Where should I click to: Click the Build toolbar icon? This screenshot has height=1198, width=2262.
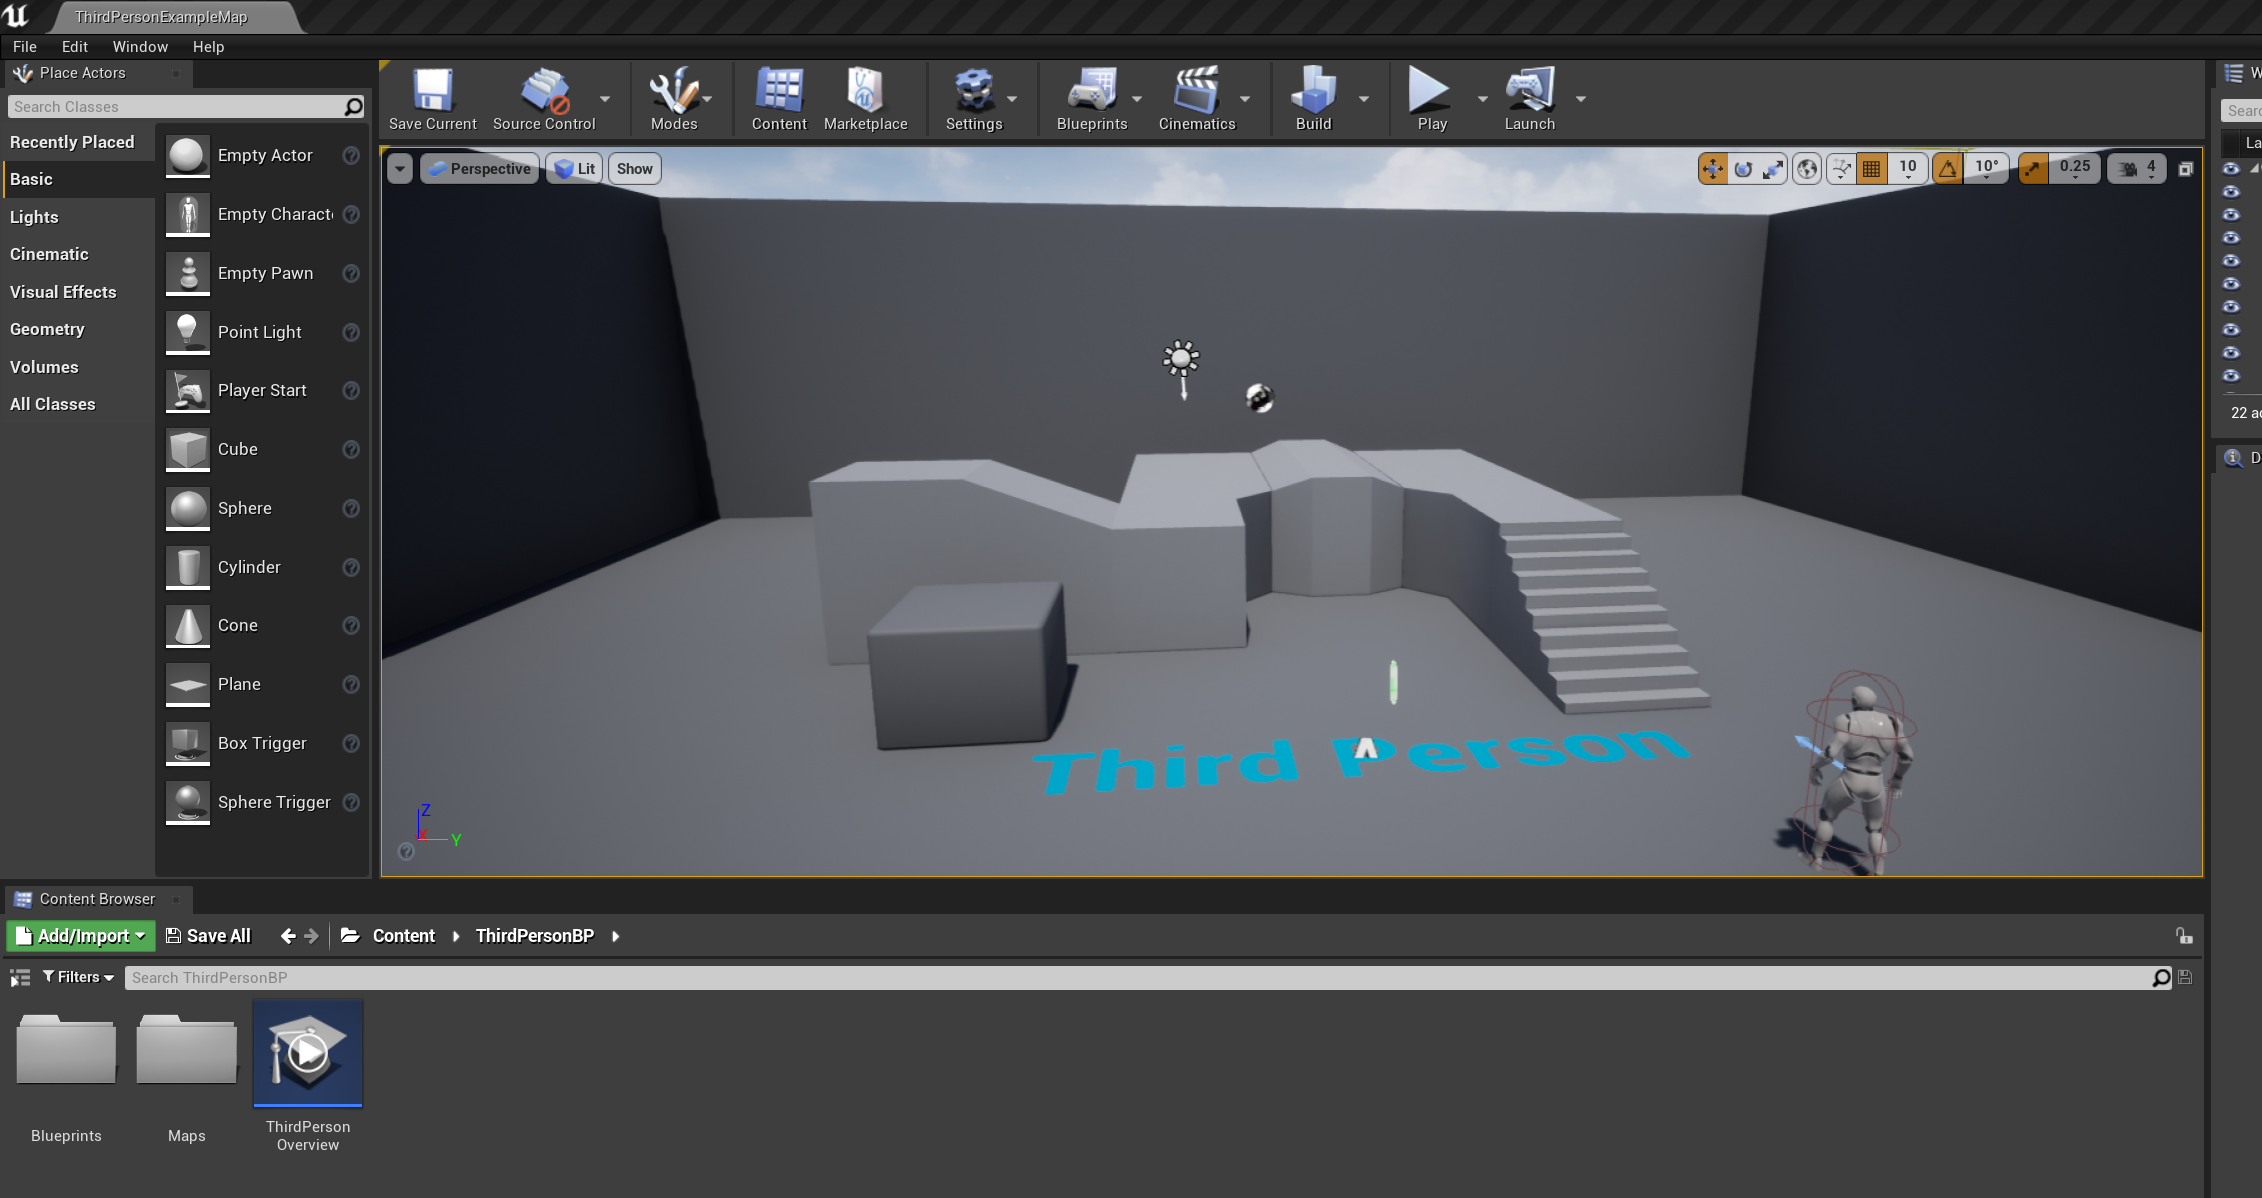[1313, 99]
